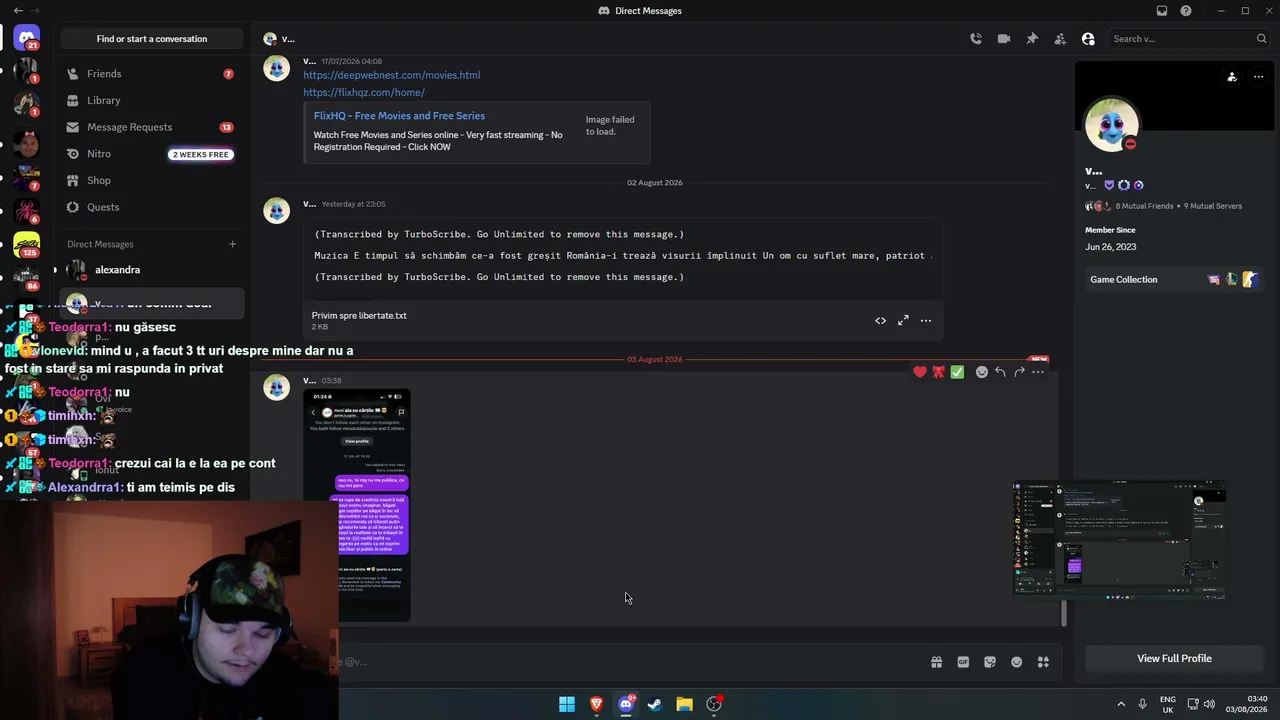The height and width of the screenshot is (720, 1280).
Task: Open Discord help
Action: 1186,11
